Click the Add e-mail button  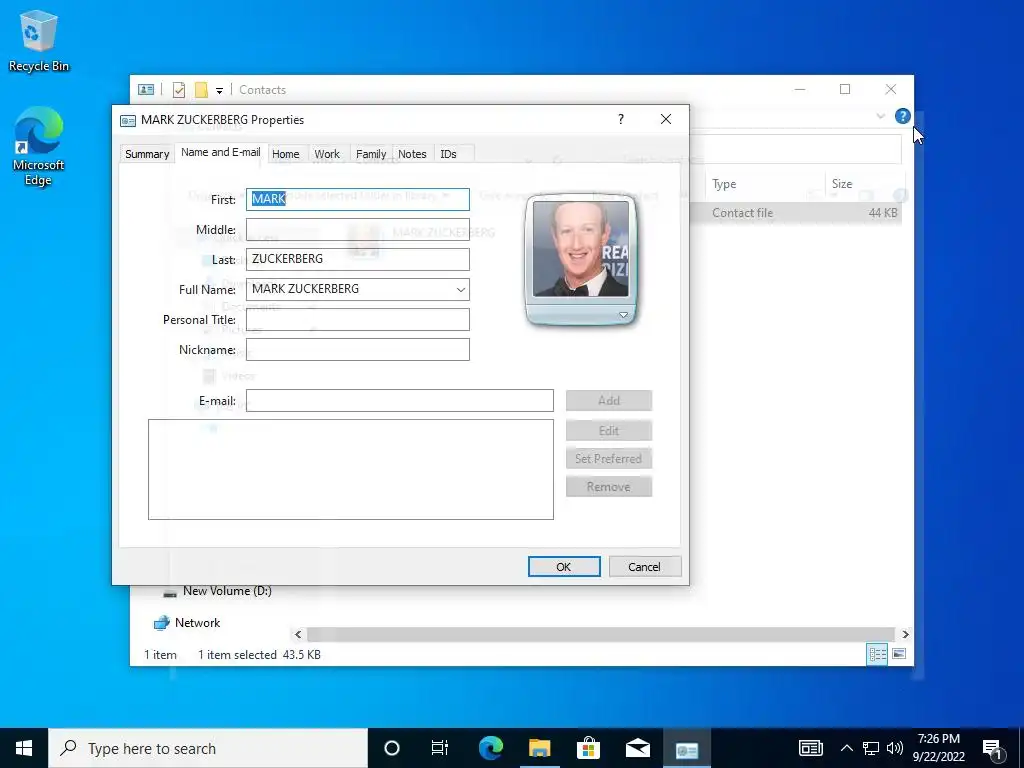click(x=609, y=400)
